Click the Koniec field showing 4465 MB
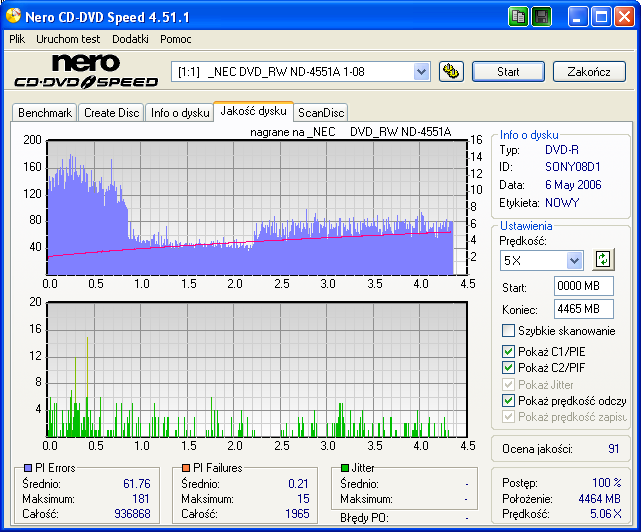The height and width of the screenshot is (532, 641). (584, 309)
